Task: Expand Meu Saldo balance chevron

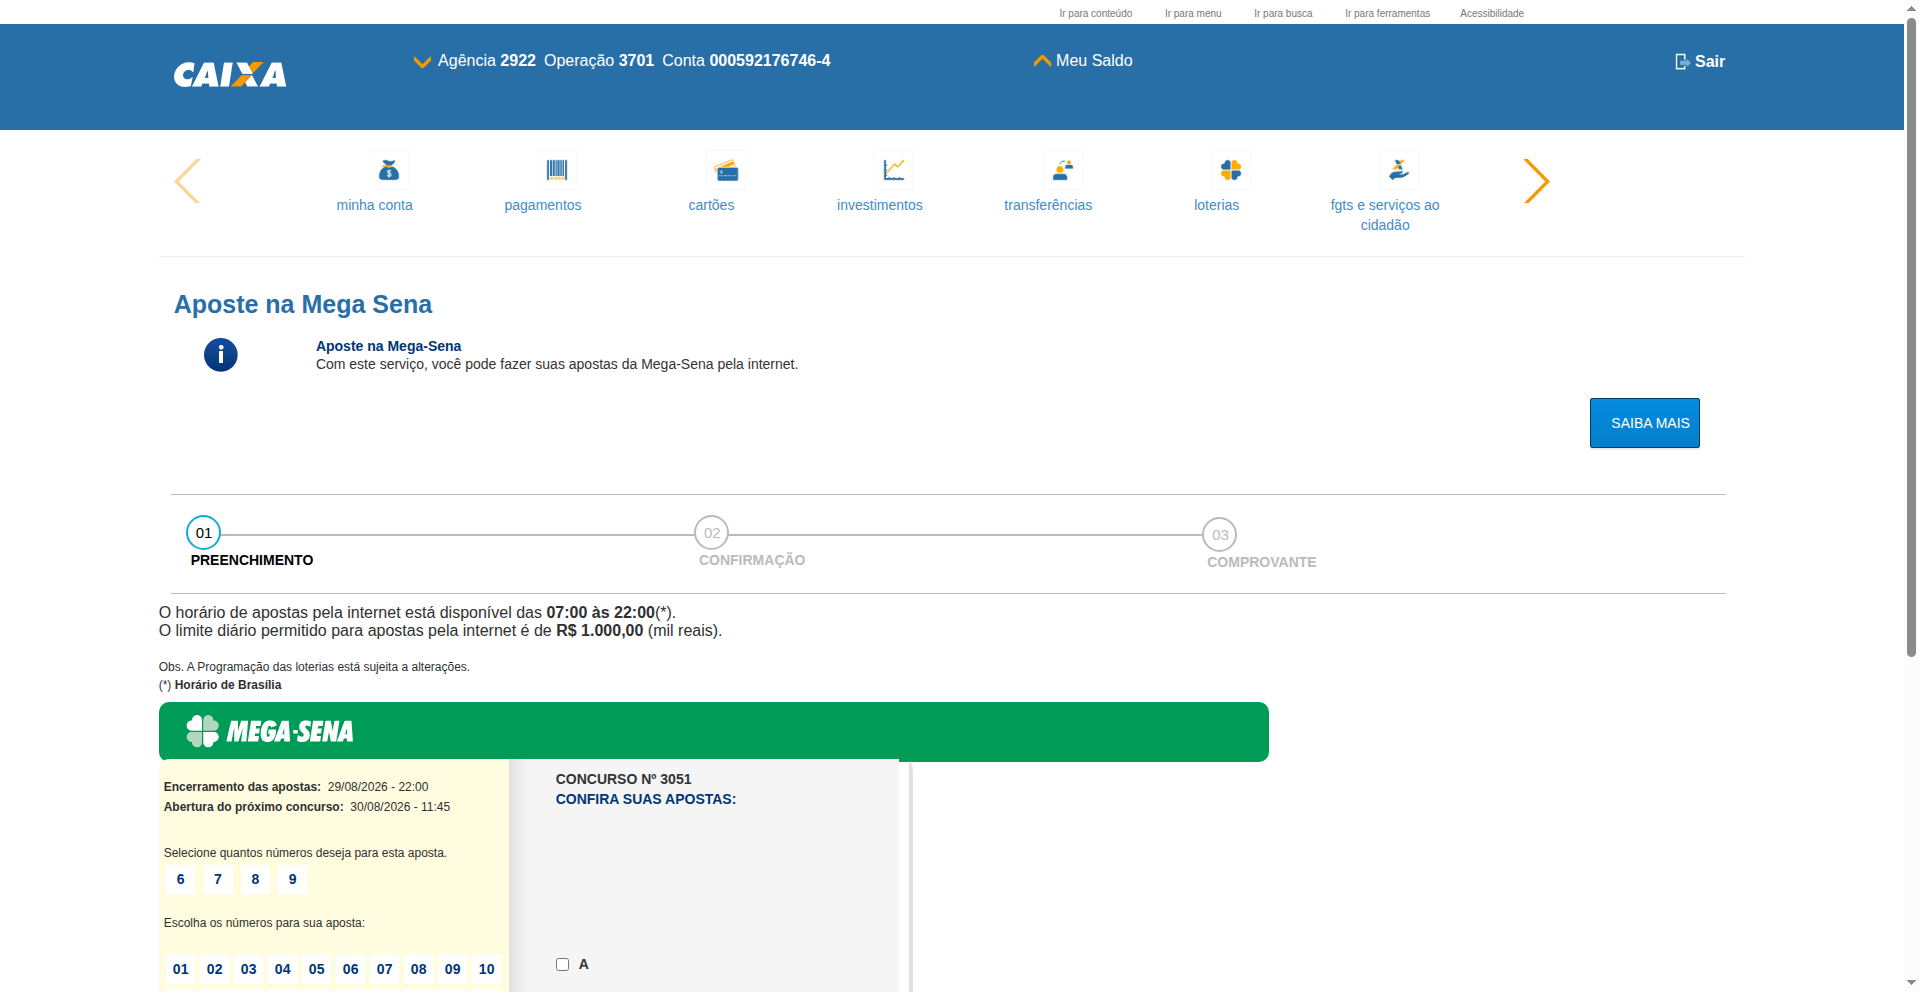Action: click(x=1042, y=61)
